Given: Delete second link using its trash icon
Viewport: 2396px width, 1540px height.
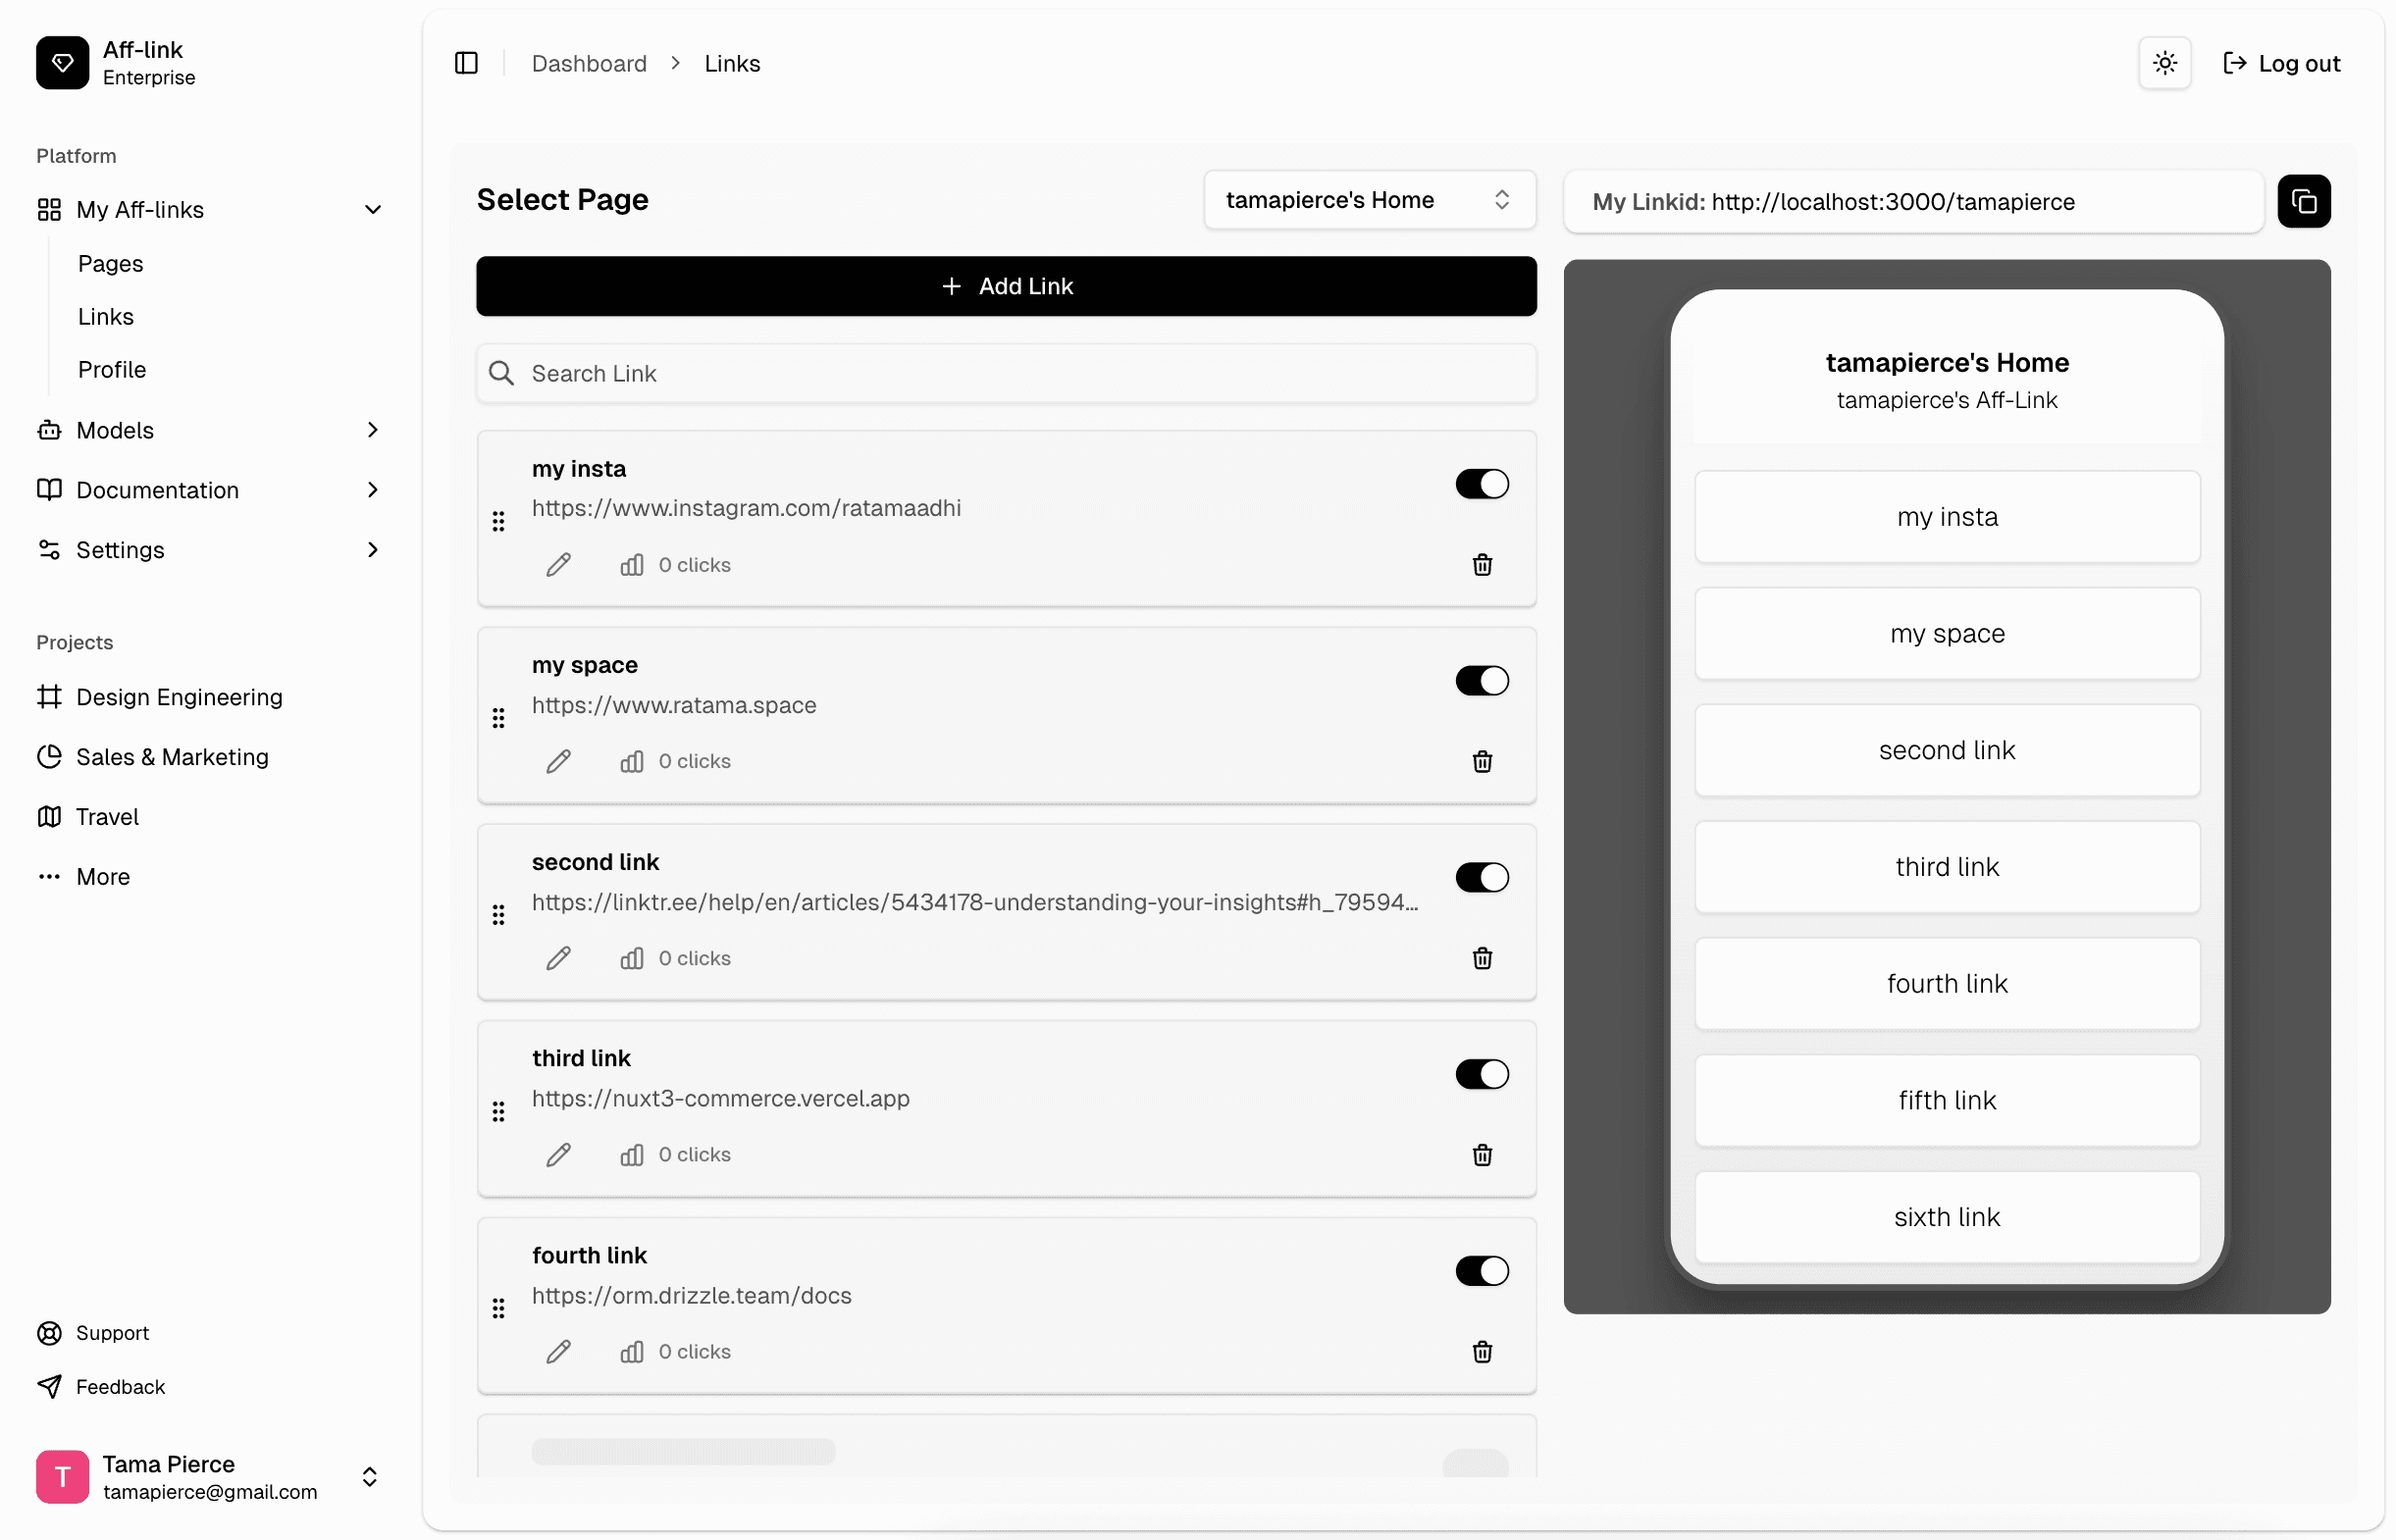Looking at the screenshot, I should click(x=1482, y=958).
